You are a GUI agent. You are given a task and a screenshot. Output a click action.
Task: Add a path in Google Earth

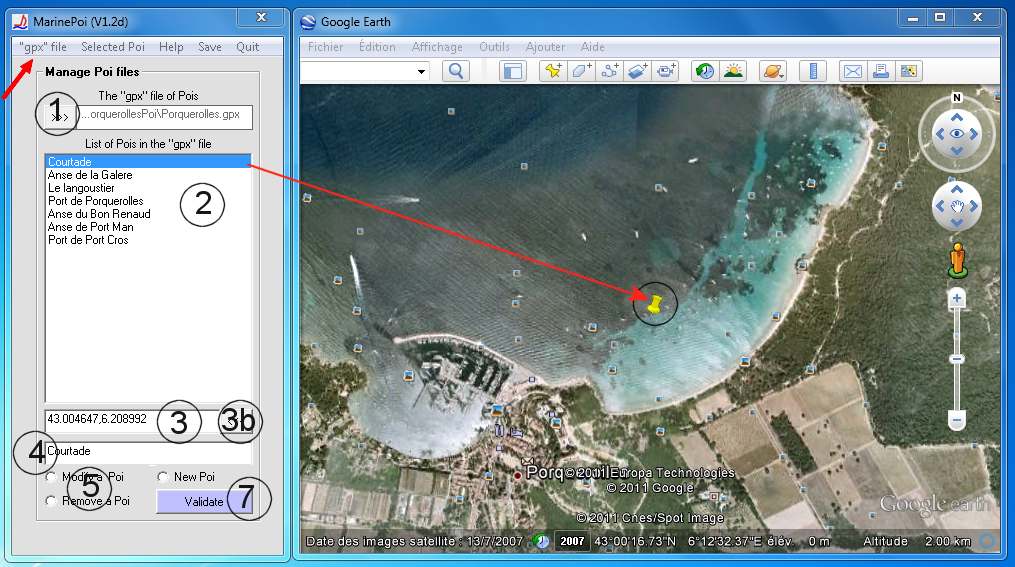pyautogui.click(x=610, y=71)
